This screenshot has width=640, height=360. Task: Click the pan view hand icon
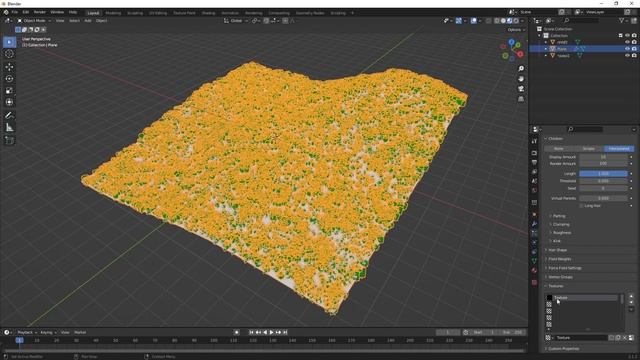[x=521, y=78]
